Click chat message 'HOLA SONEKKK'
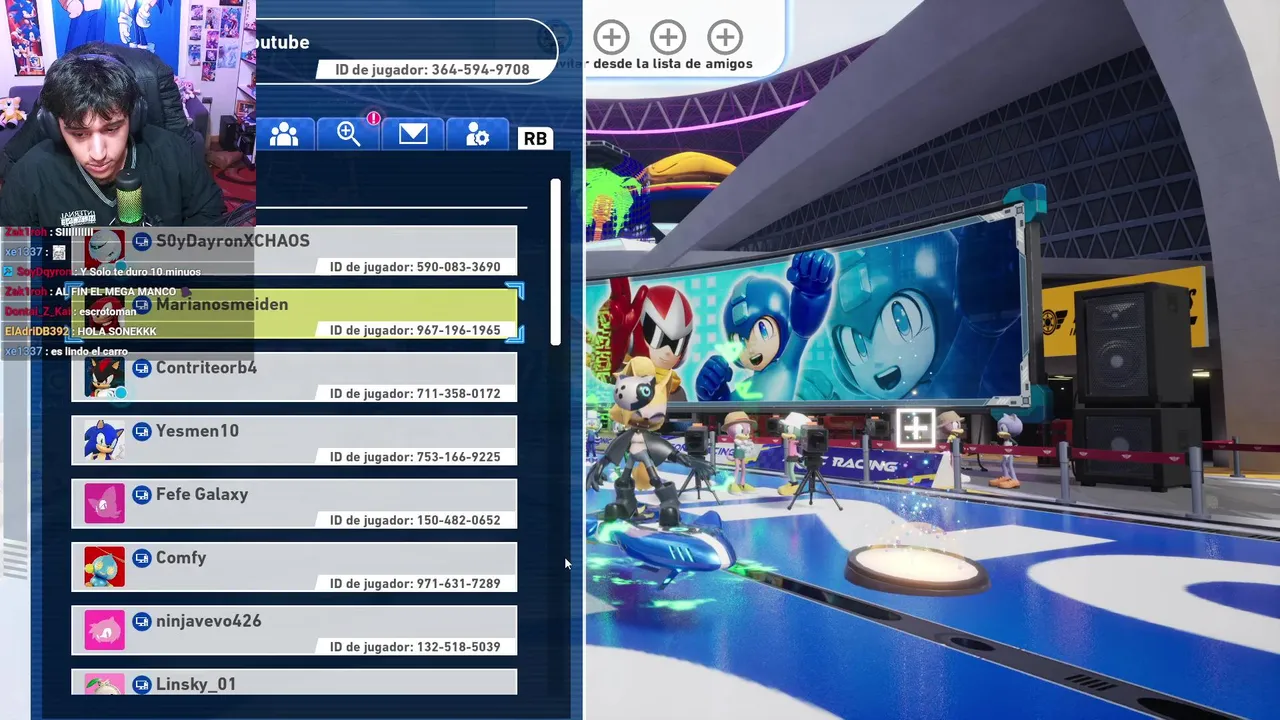 tap(117, 331)
